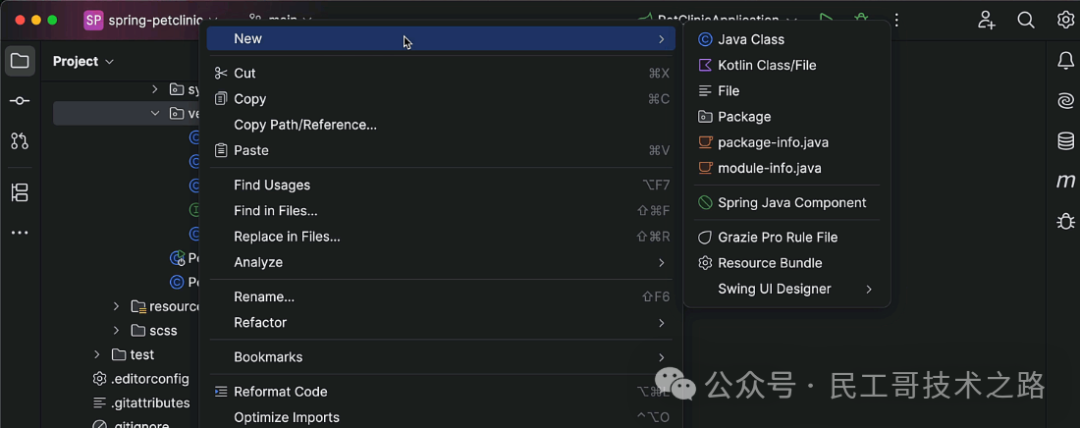This screenshot has width=1080, height=428.
Task: Choose Optimize Imports
Action: click(441, 417)
